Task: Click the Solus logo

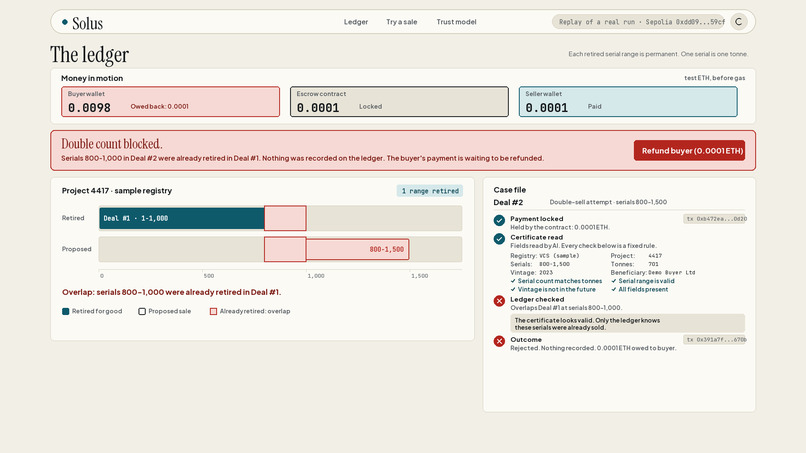Action: (x=82, y=23)
